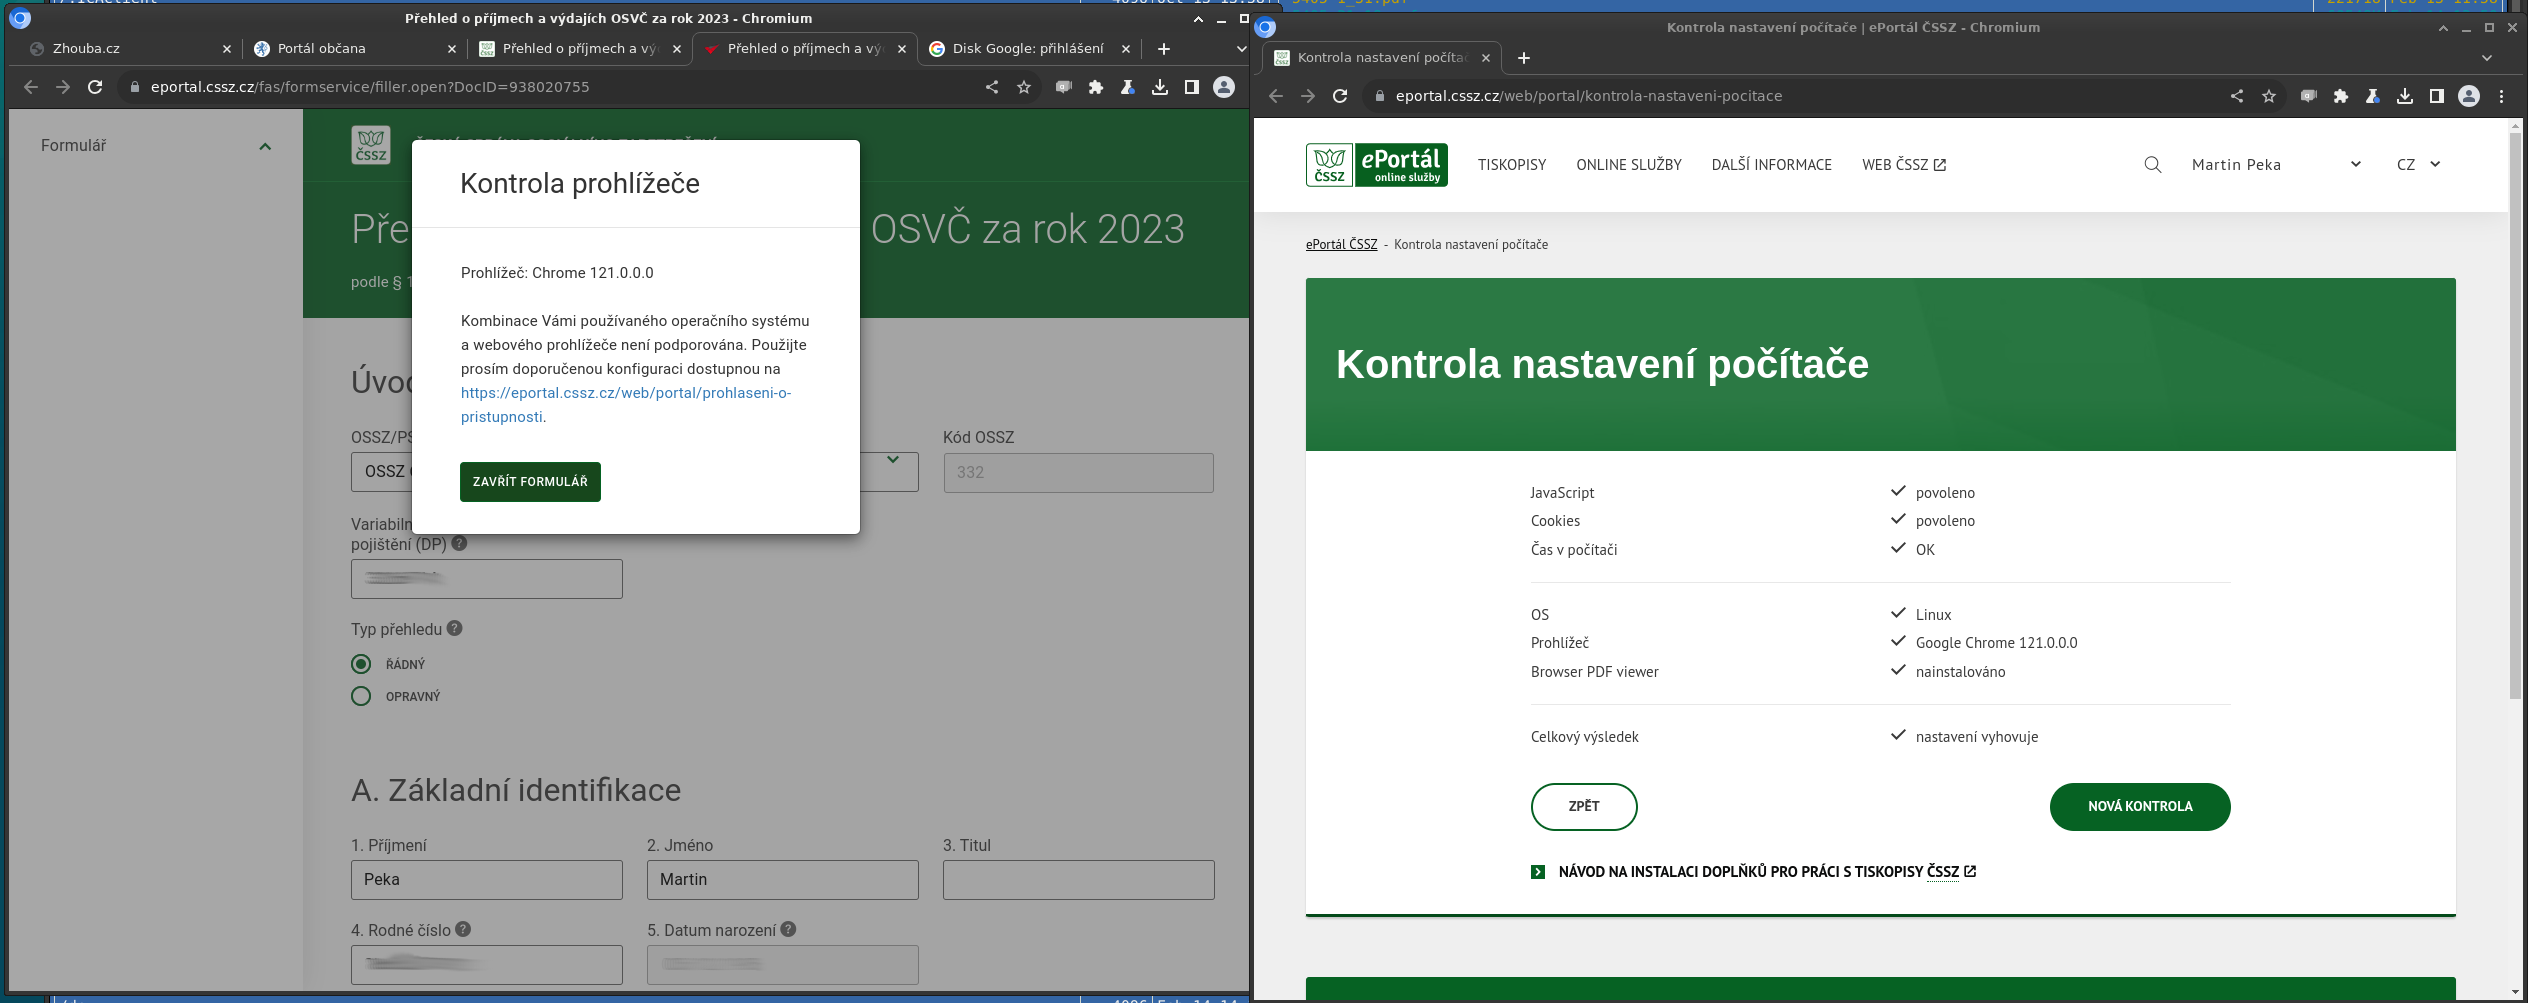The height and width of the screenshot is (1003, 2528).
Task: Click the help icon next to Typ přehledu
Action: click(454, 629)
